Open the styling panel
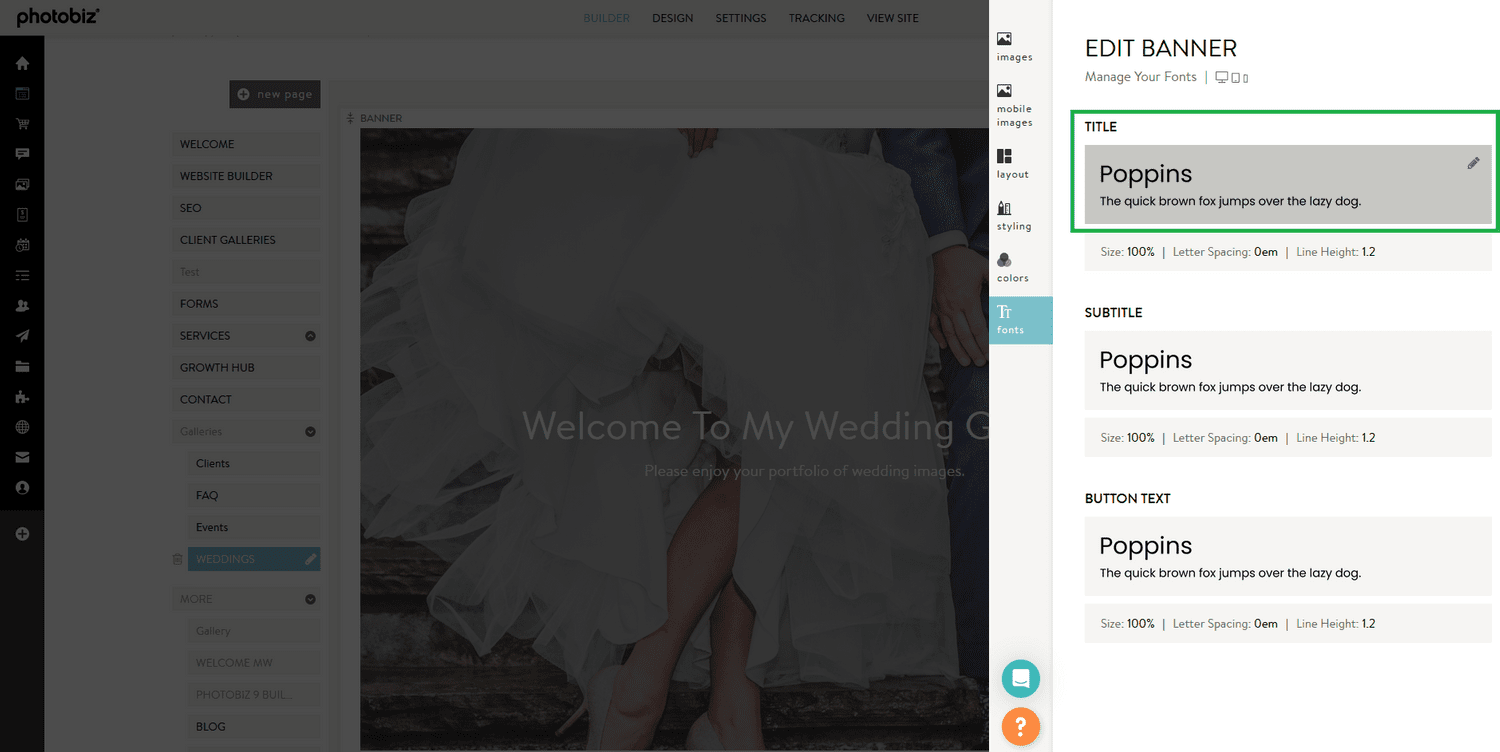Image resolution: width=1500 pixels, height=752 pixels. (x=1013, y=216)
